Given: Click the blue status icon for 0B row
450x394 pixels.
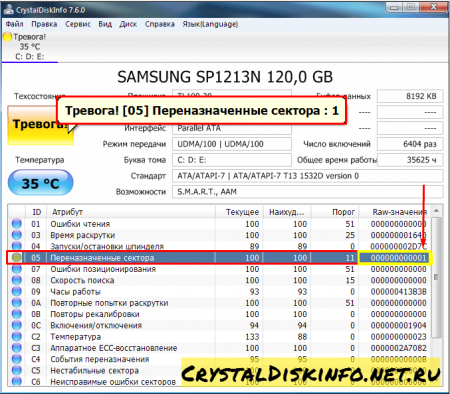Looking at the screenshot, I should [x=16, y=314].
